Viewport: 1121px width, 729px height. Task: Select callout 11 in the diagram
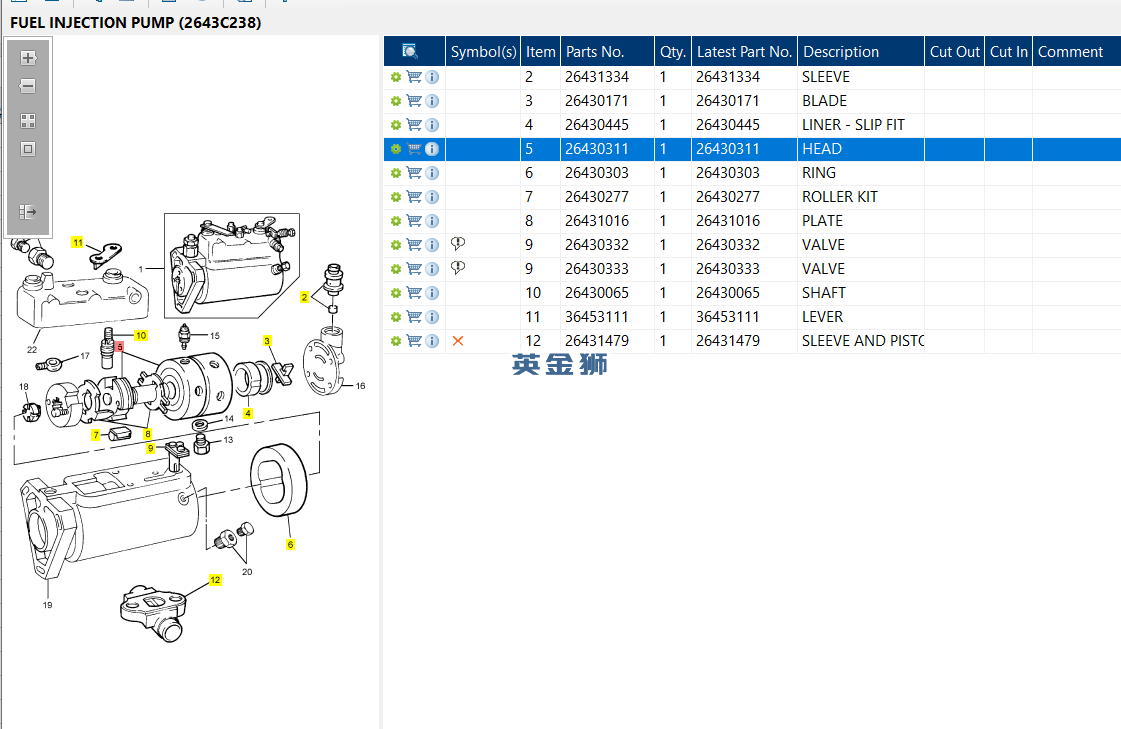(x=78, y=243)
